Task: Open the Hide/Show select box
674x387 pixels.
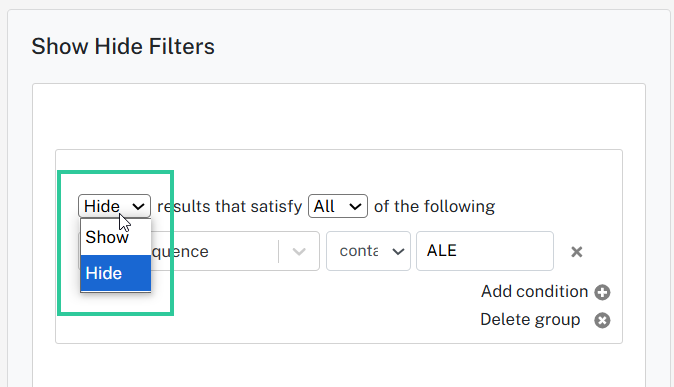Action: point(114,206)
